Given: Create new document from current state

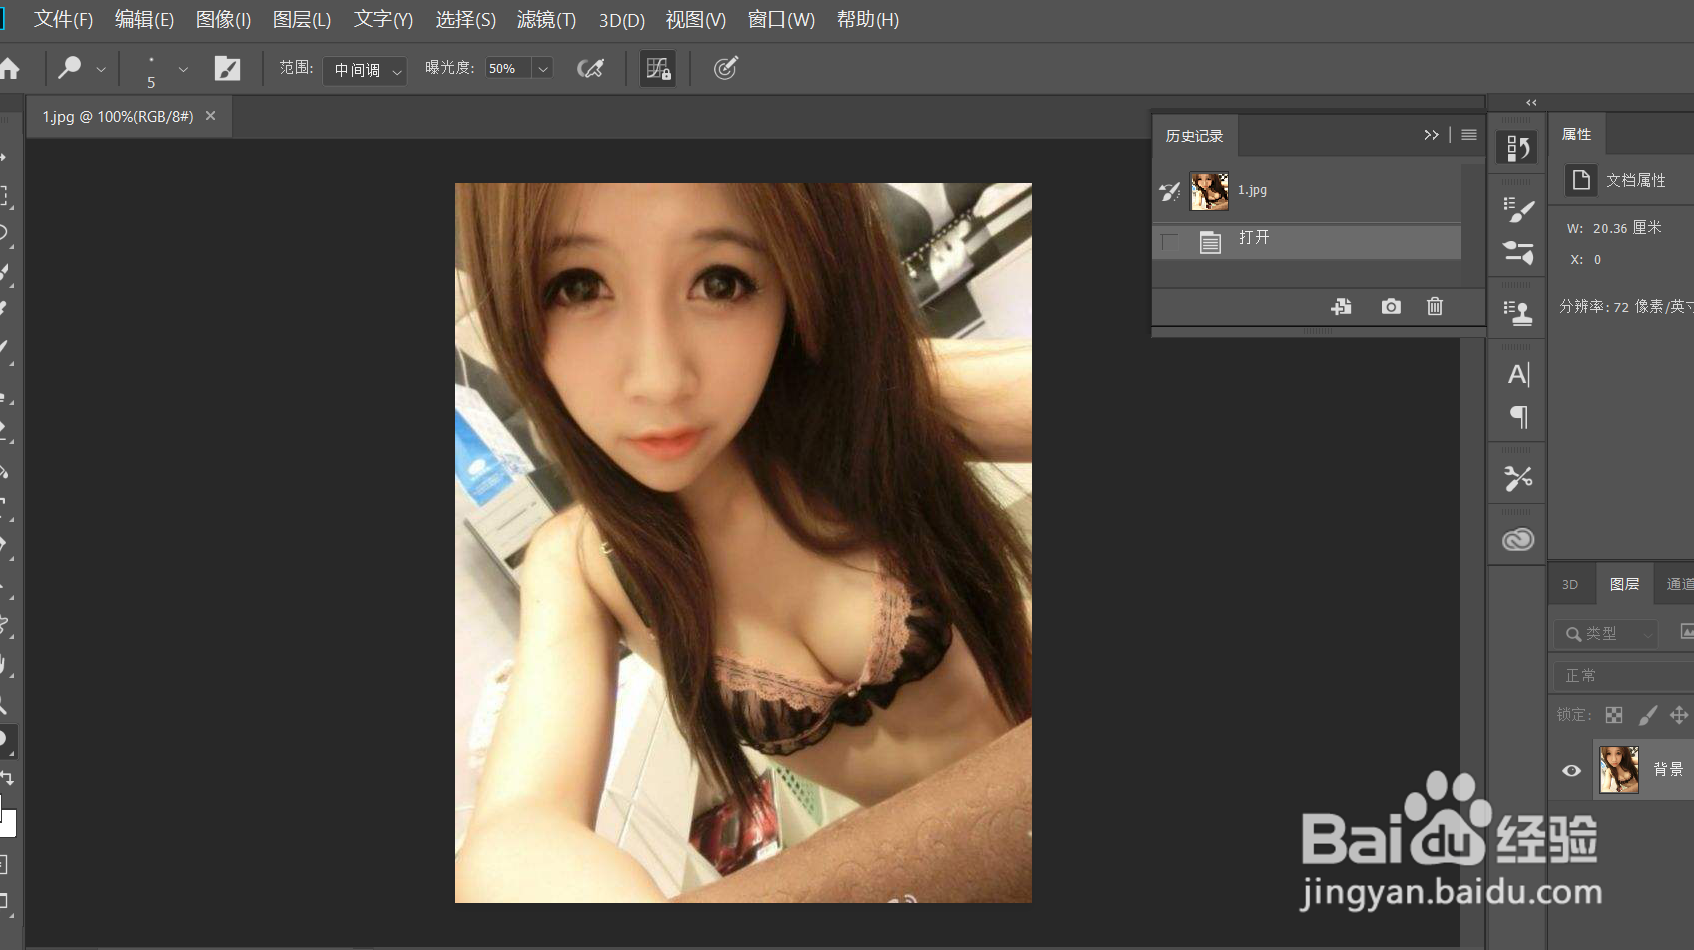Looking at the screenshot, I should pos(1342,307).
